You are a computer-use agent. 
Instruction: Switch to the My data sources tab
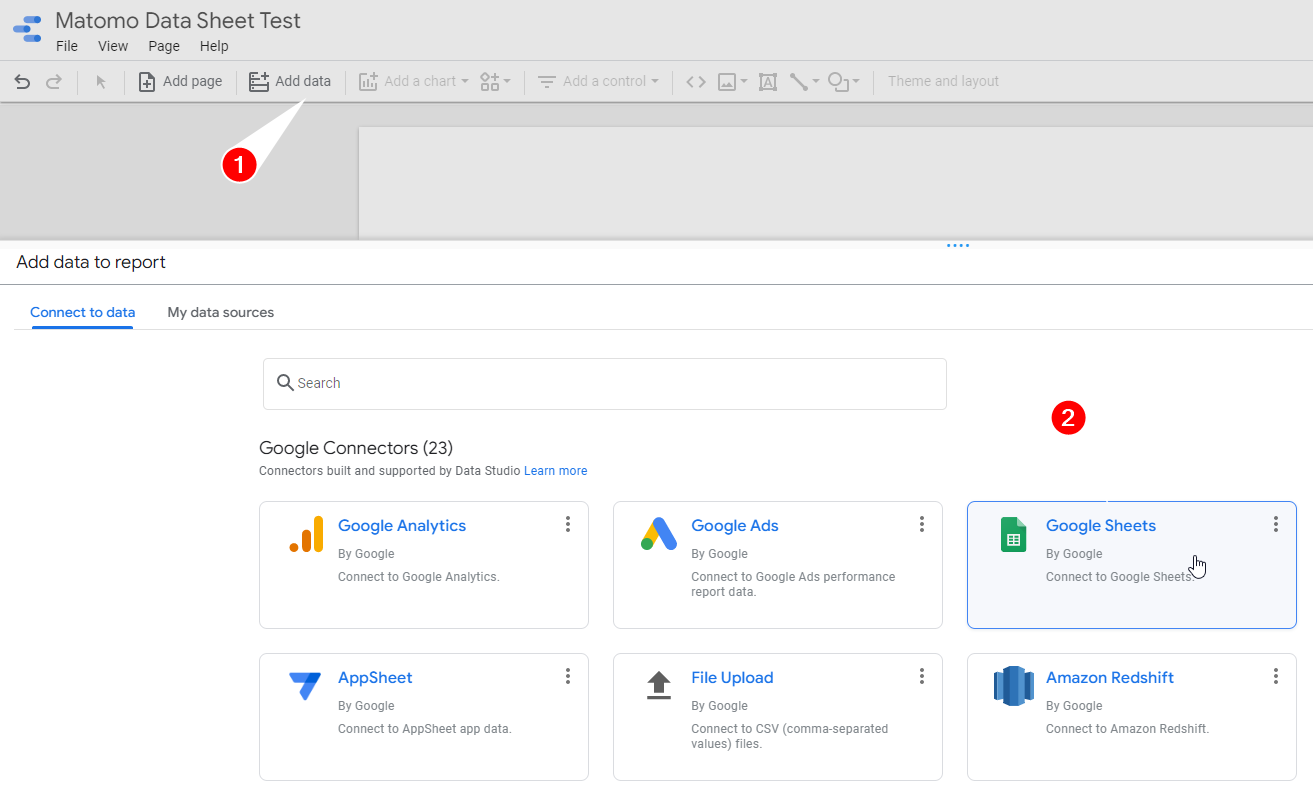pyautogui.click(x=221, y=312)
